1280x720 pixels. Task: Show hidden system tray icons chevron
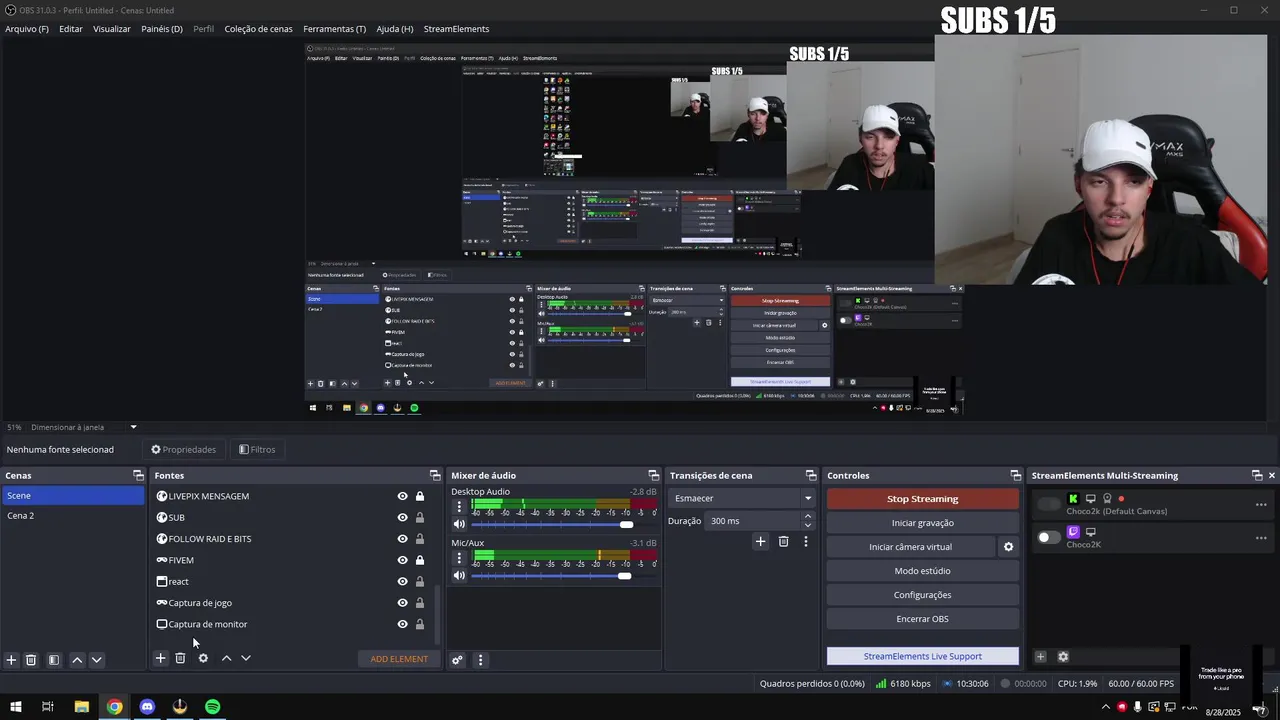click(1105, 707)
